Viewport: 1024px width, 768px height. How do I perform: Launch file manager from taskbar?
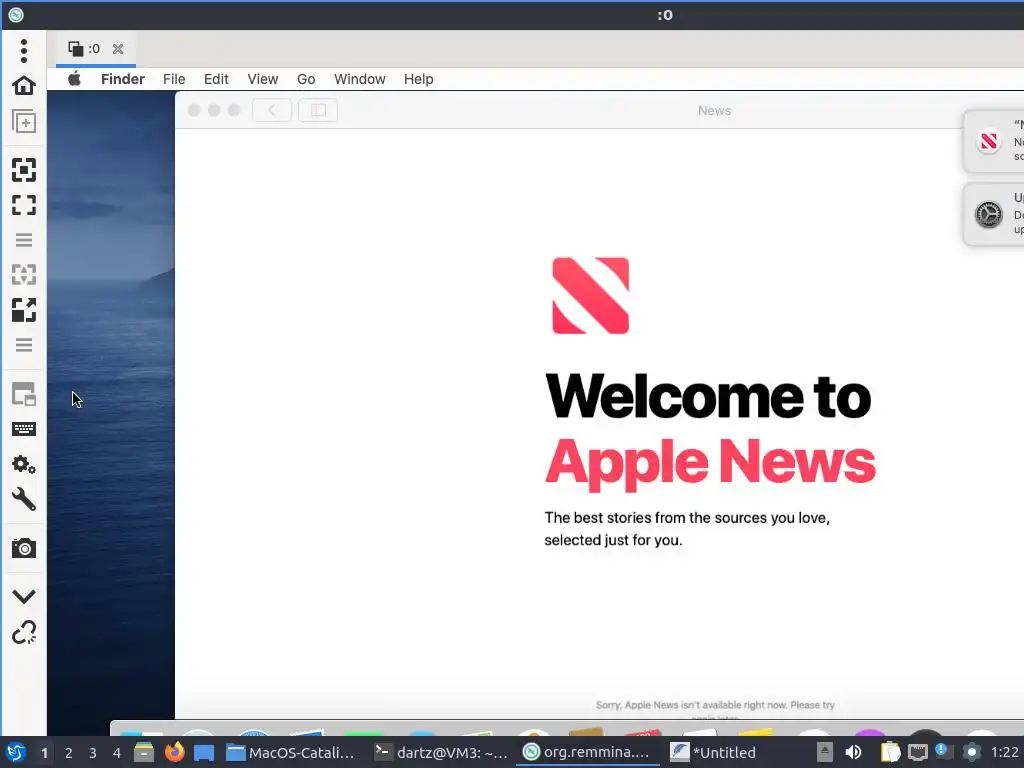click(x=144, y=752)
